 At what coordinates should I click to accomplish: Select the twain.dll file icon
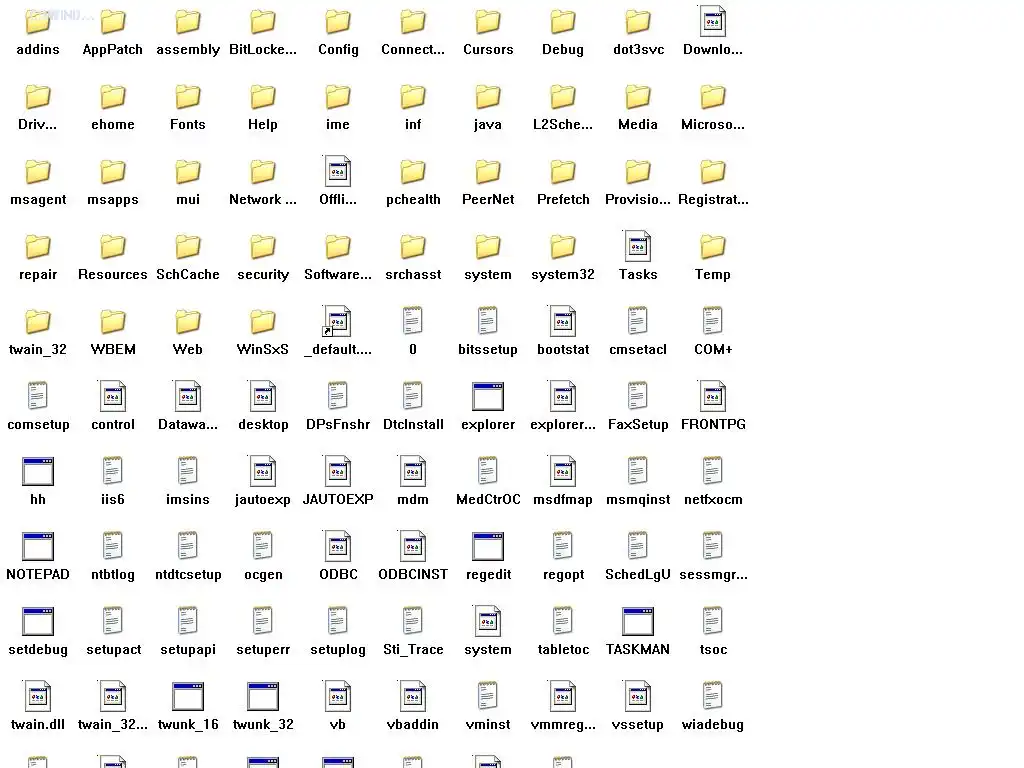click(37, 697)
